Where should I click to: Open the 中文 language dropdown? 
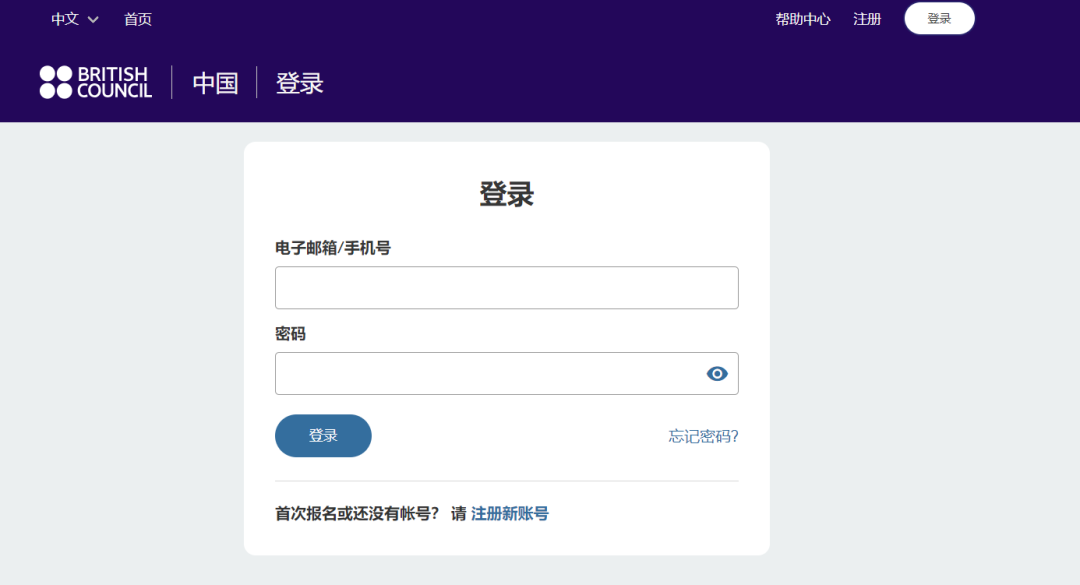coord(74,19)
